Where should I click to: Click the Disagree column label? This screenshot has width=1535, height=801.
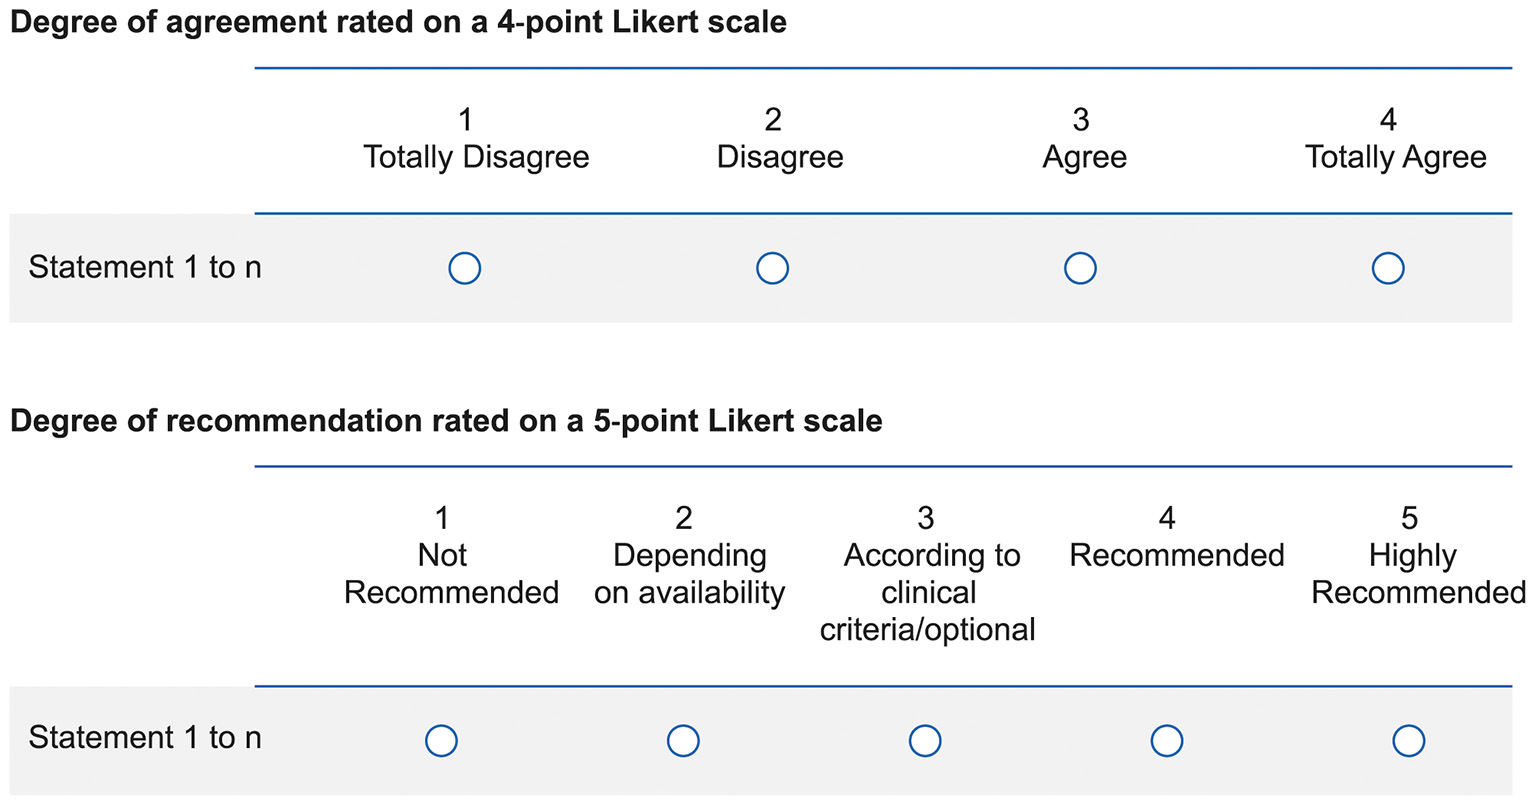(x=780, y=157)
